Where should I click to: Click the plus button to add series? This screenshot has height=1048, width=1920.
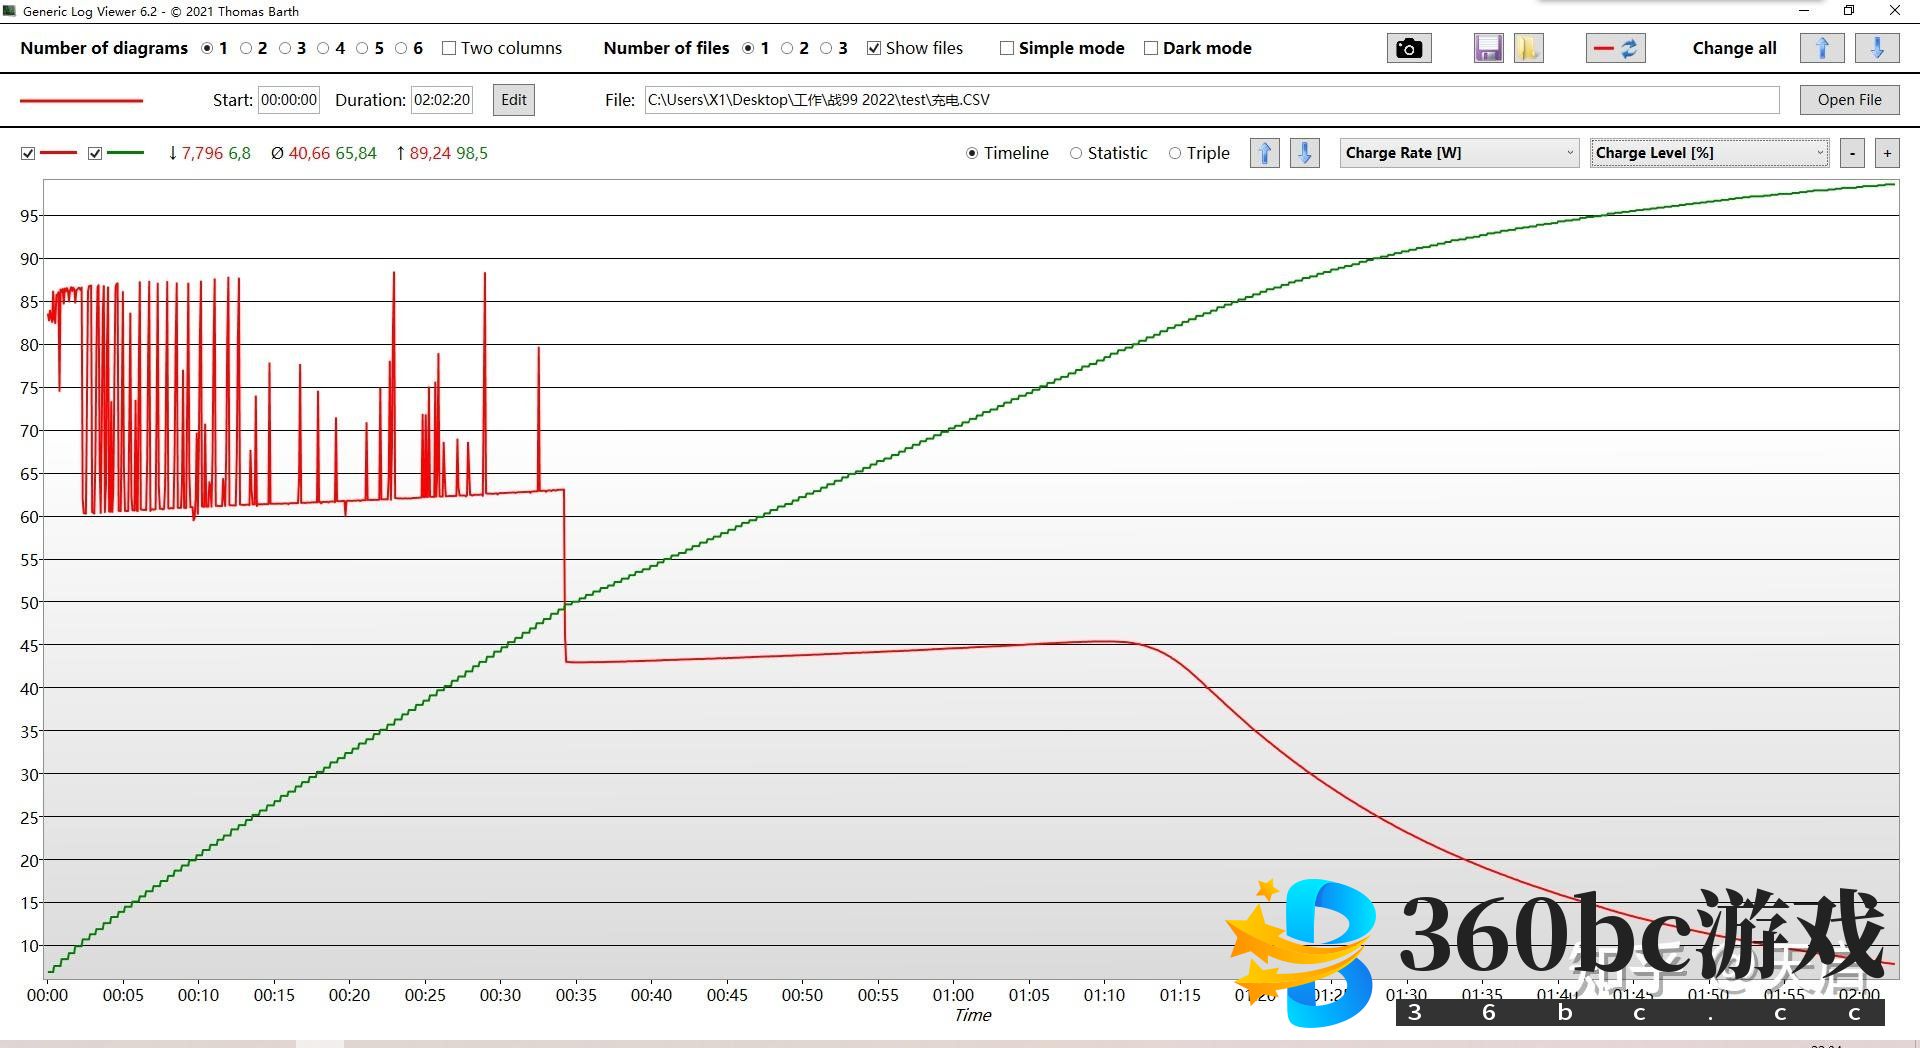[1887, 153]
